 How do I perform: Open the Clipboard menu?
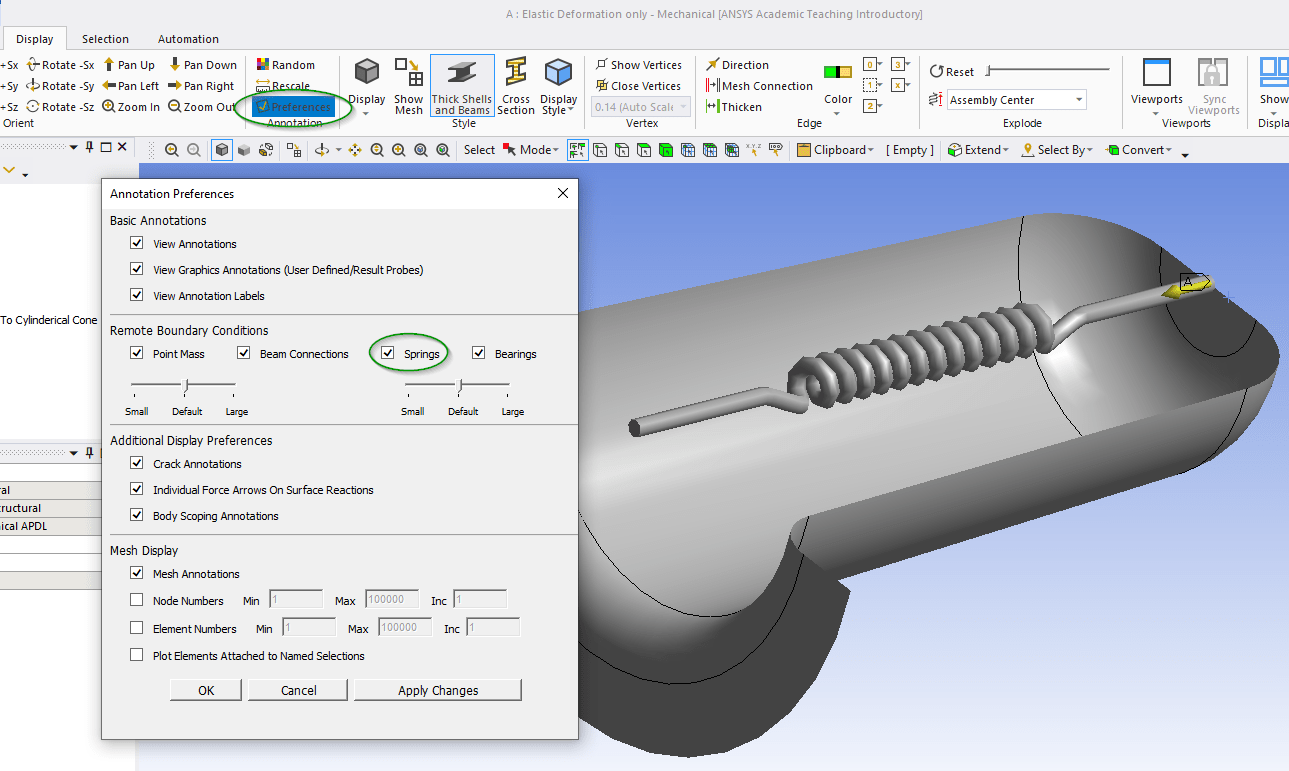pyautogui.click(x=836, y=150)
